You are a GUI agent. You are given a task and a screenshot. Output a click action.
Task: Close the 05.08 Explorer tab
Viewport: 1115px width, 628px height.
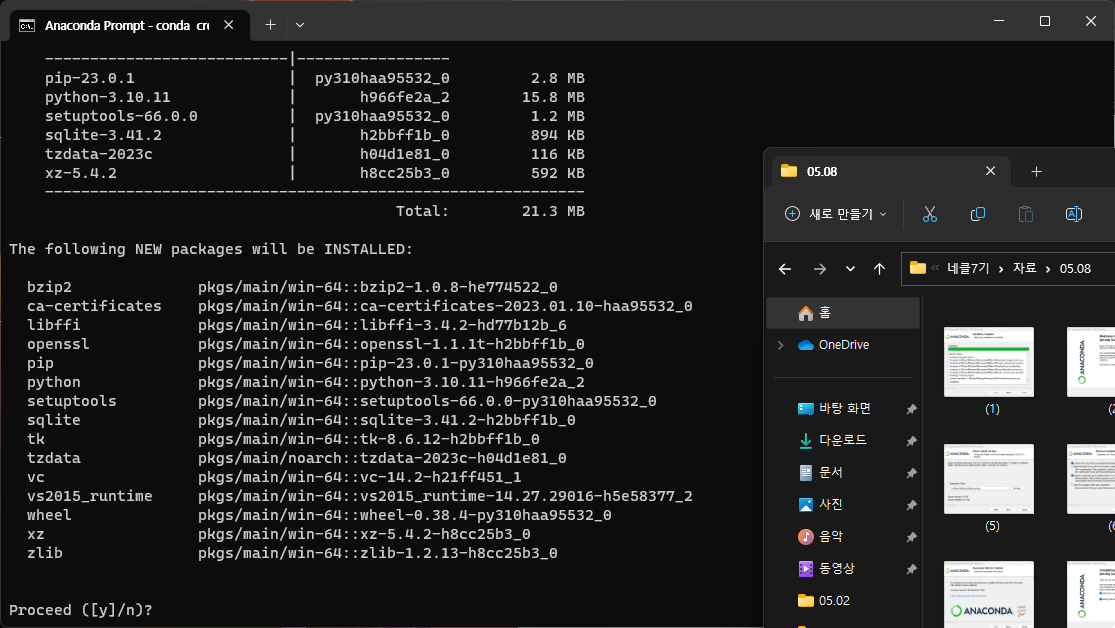pyautogui.click(x=991, y=171)
